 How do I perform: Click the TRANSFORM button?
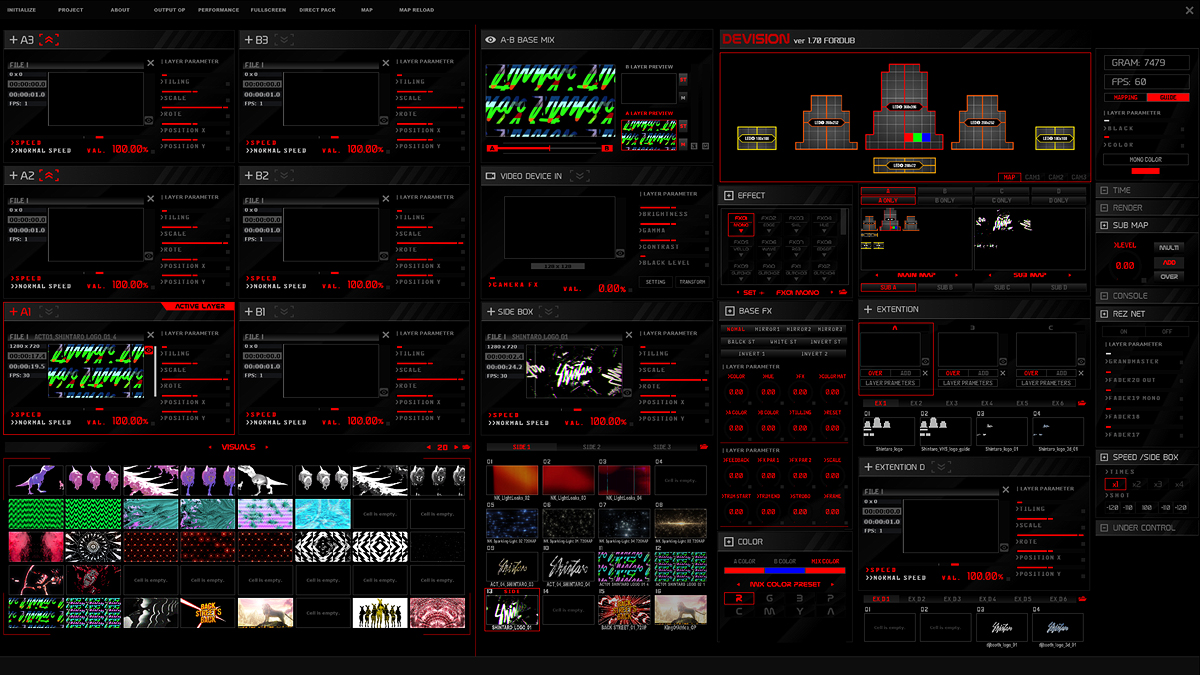tap(691, 282)
